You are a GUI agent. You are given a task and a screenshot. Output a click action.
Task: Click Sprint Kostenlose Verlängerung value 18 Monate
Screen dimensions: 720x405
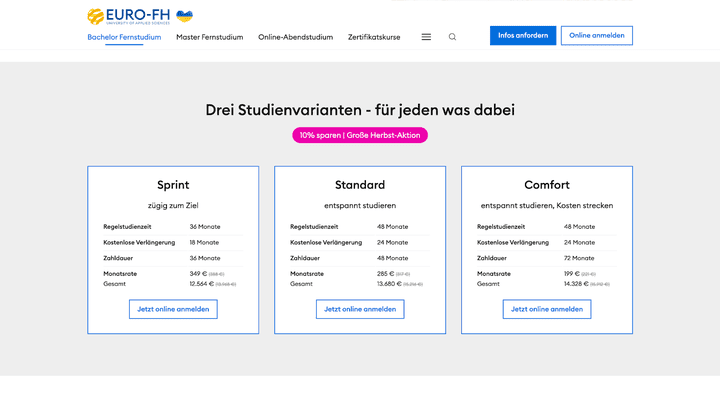[x=204, y=242]
